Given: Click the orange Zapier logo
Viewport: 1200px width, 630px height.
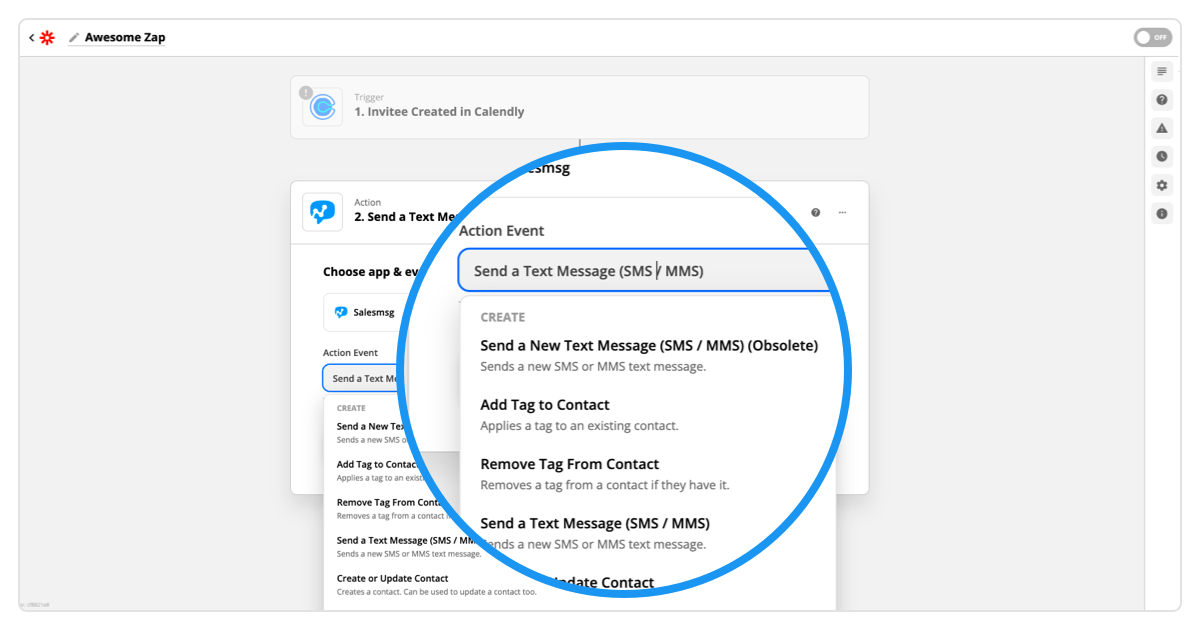Looking at the screenshot, I should pyautogui.click(x=47, y=38).
